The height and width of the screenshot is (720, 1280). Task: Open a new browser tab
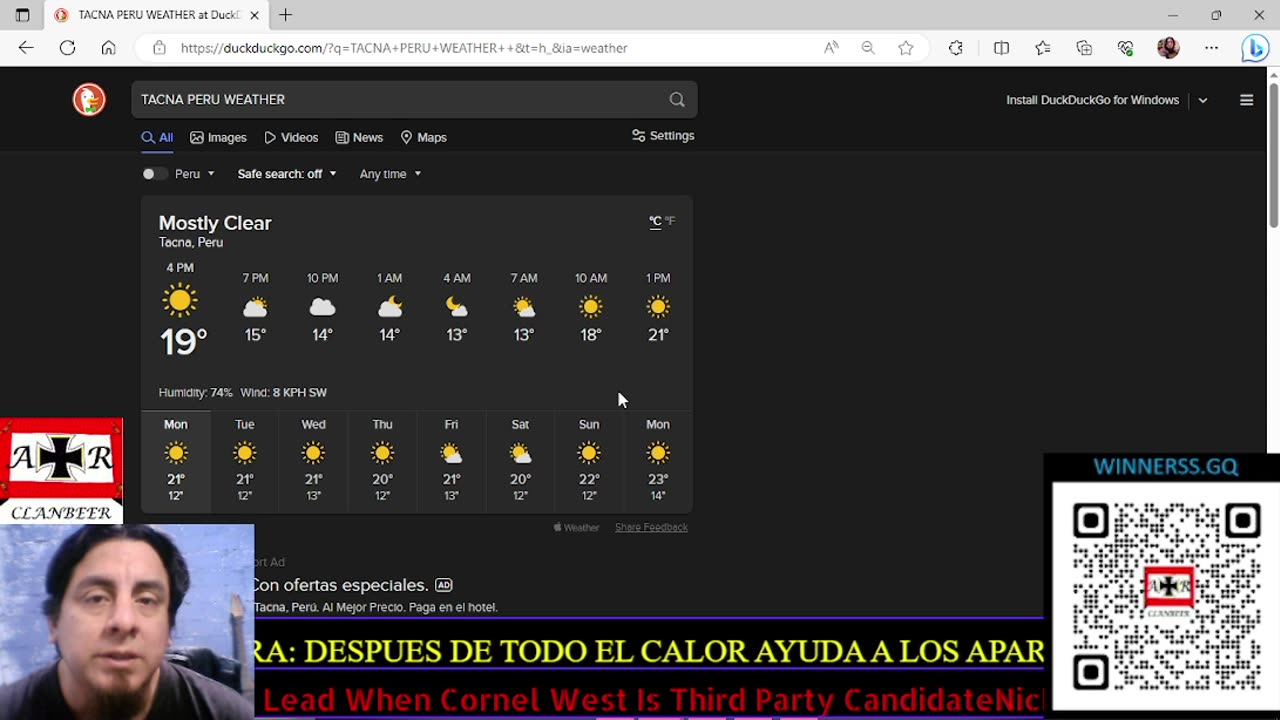(x=286, y=15)
